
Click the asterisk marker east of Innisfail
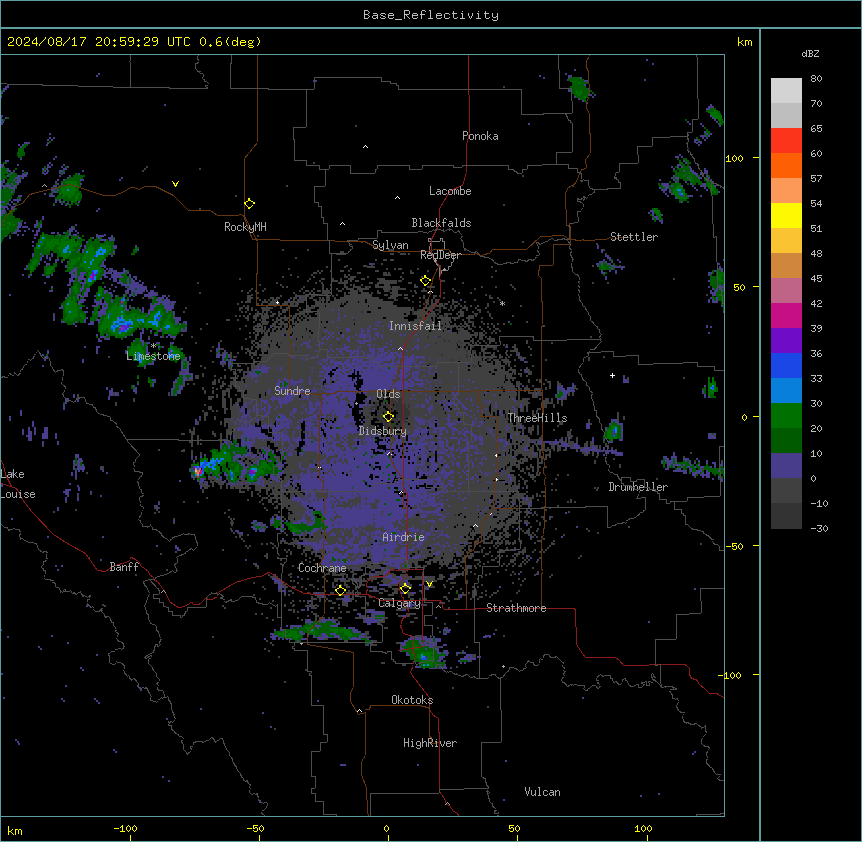tap(502, 303)
